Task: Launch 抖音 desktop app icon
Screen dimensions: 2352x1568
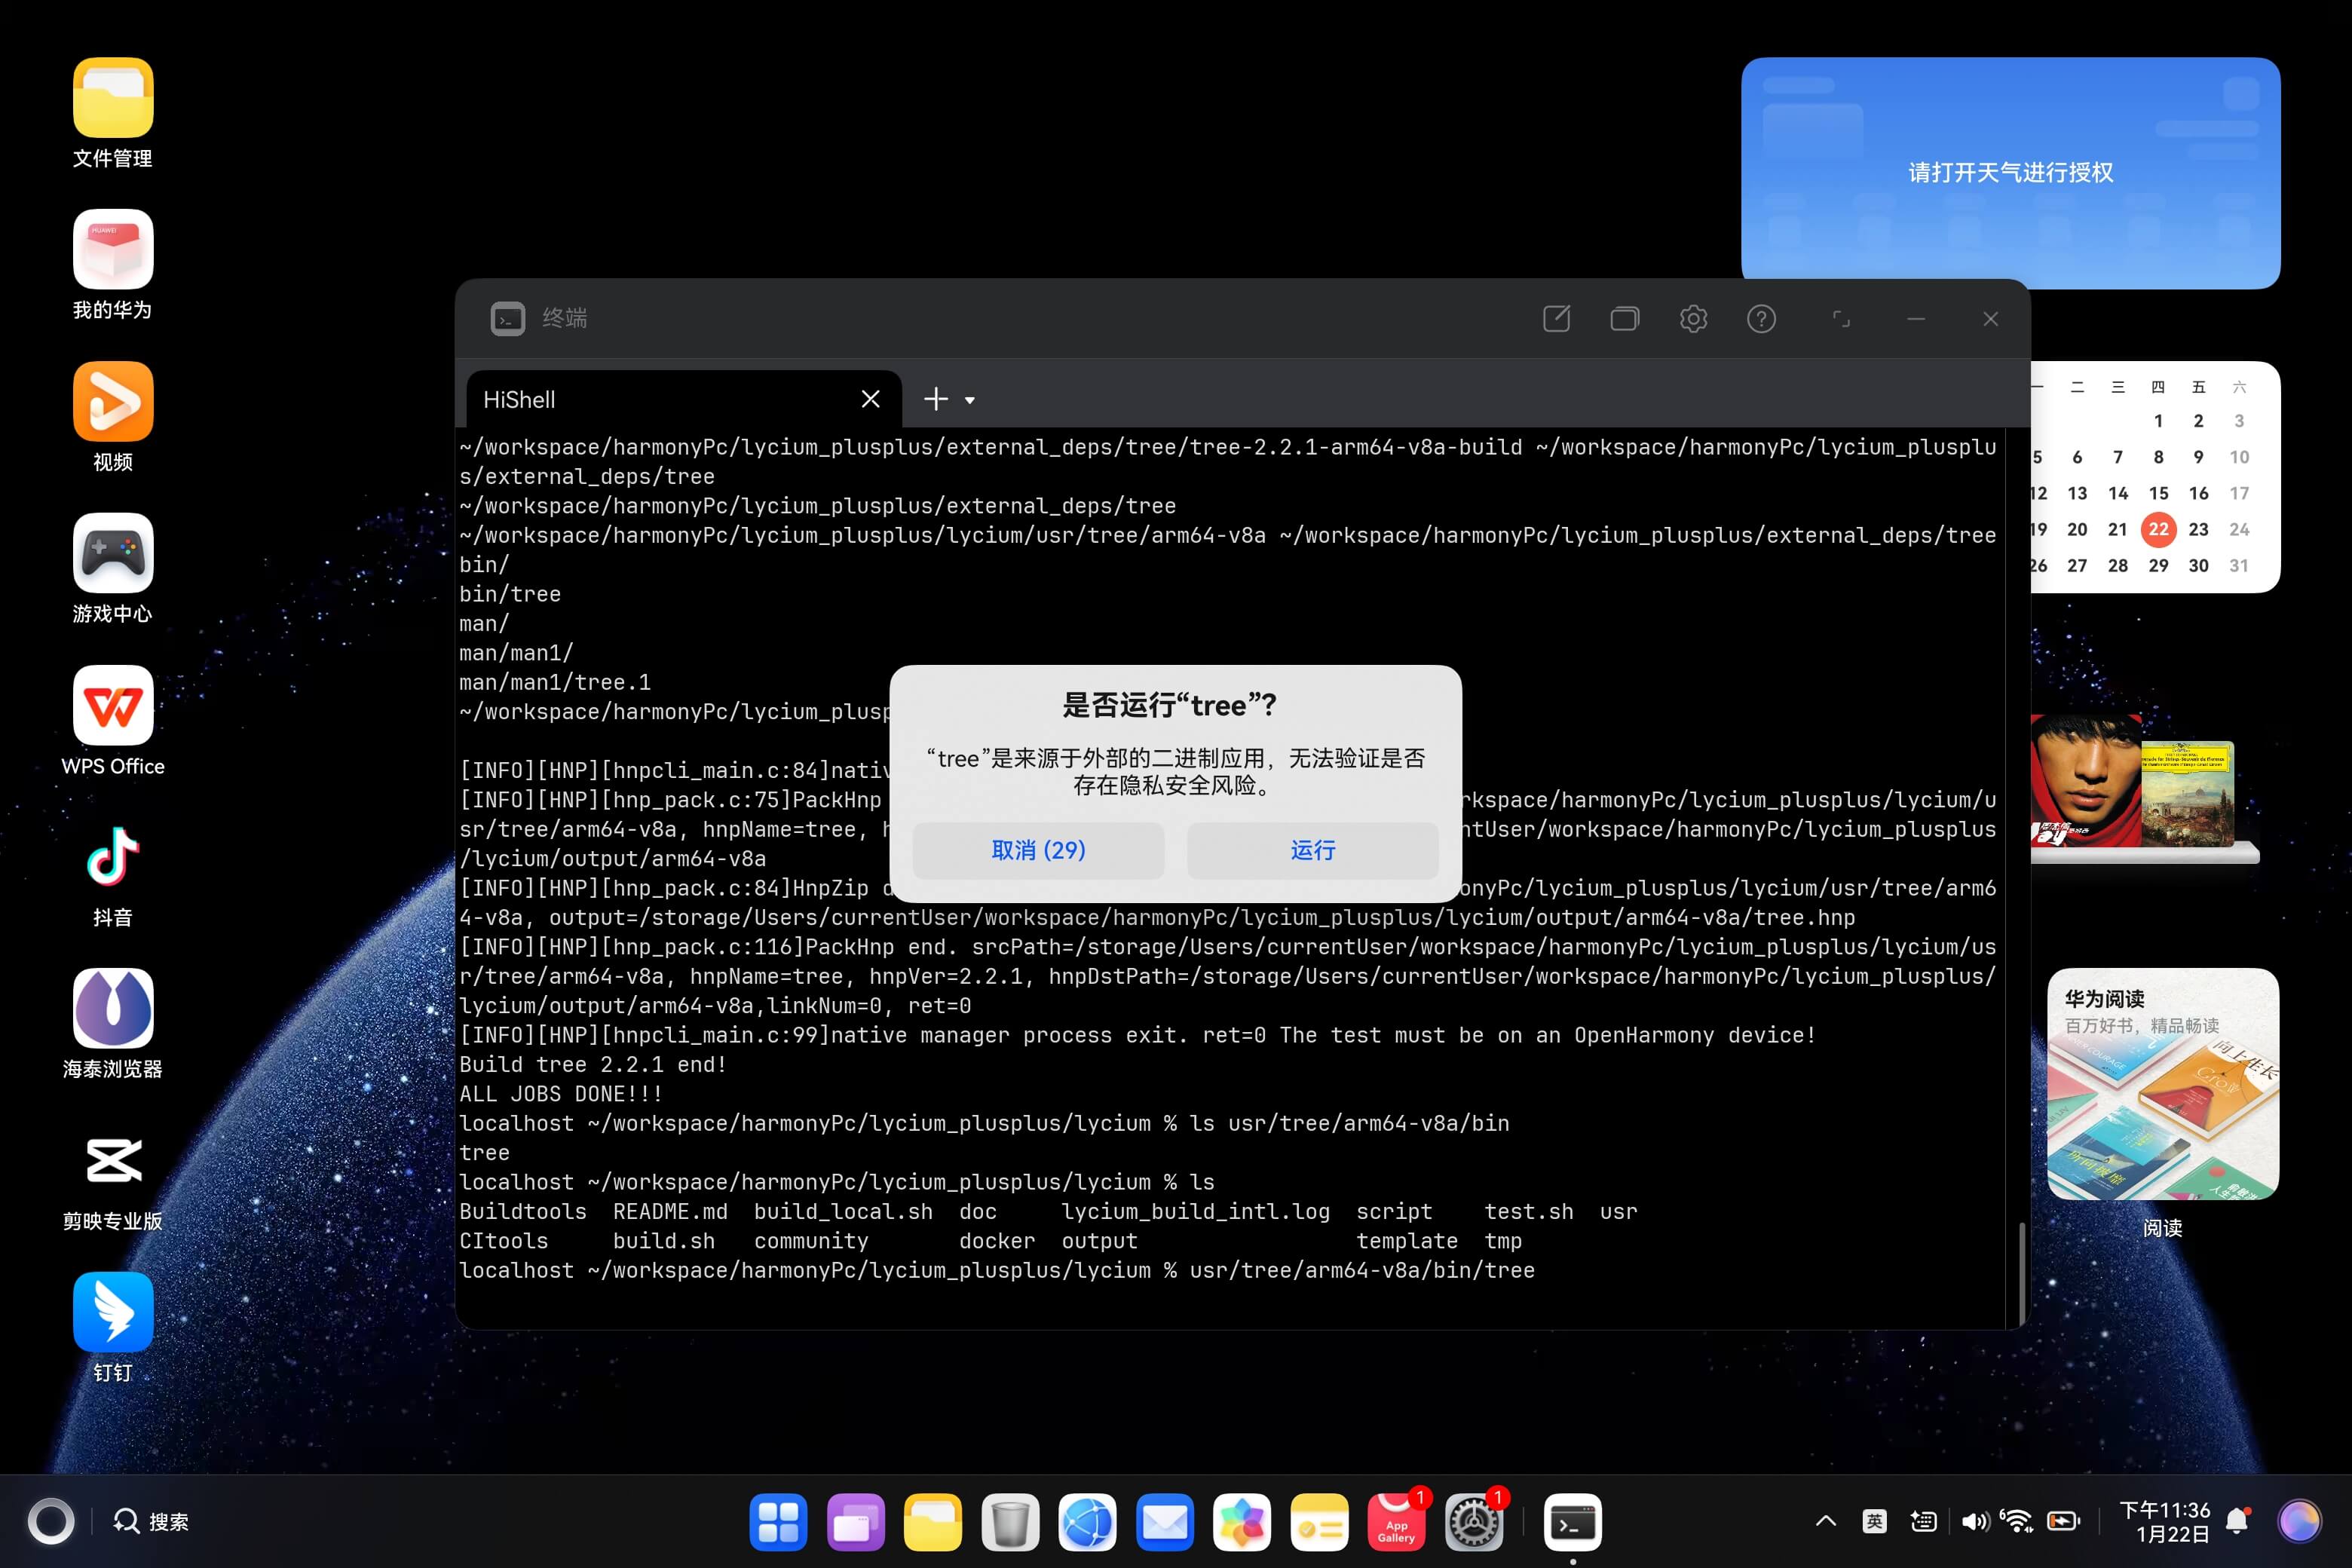Action: click(x=113, y=857)
